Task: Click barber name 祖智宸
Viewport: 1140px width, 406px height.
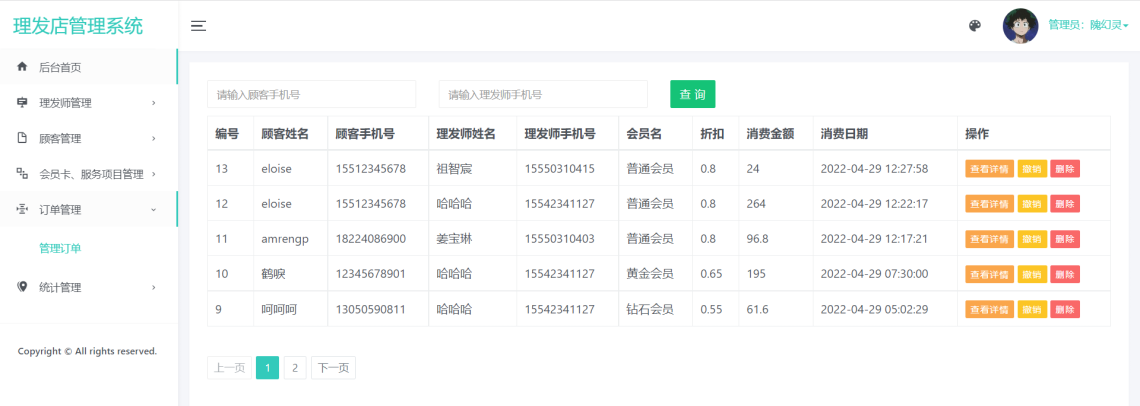Action: point(454,169)
